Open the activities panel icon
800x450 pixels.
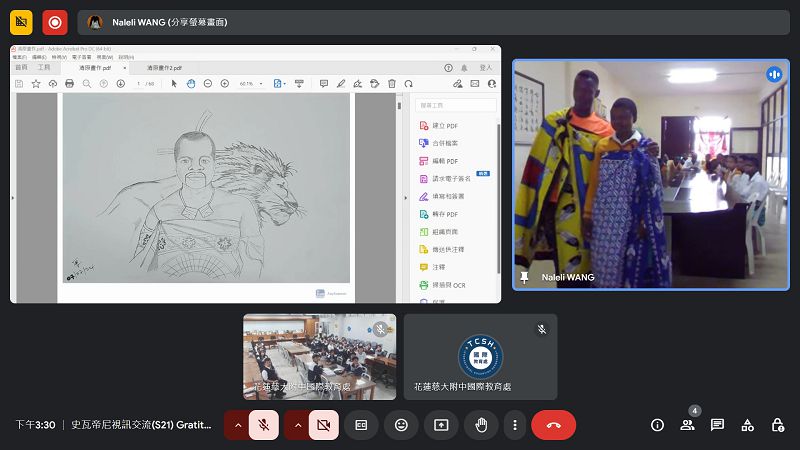click(x=747, y=425)
